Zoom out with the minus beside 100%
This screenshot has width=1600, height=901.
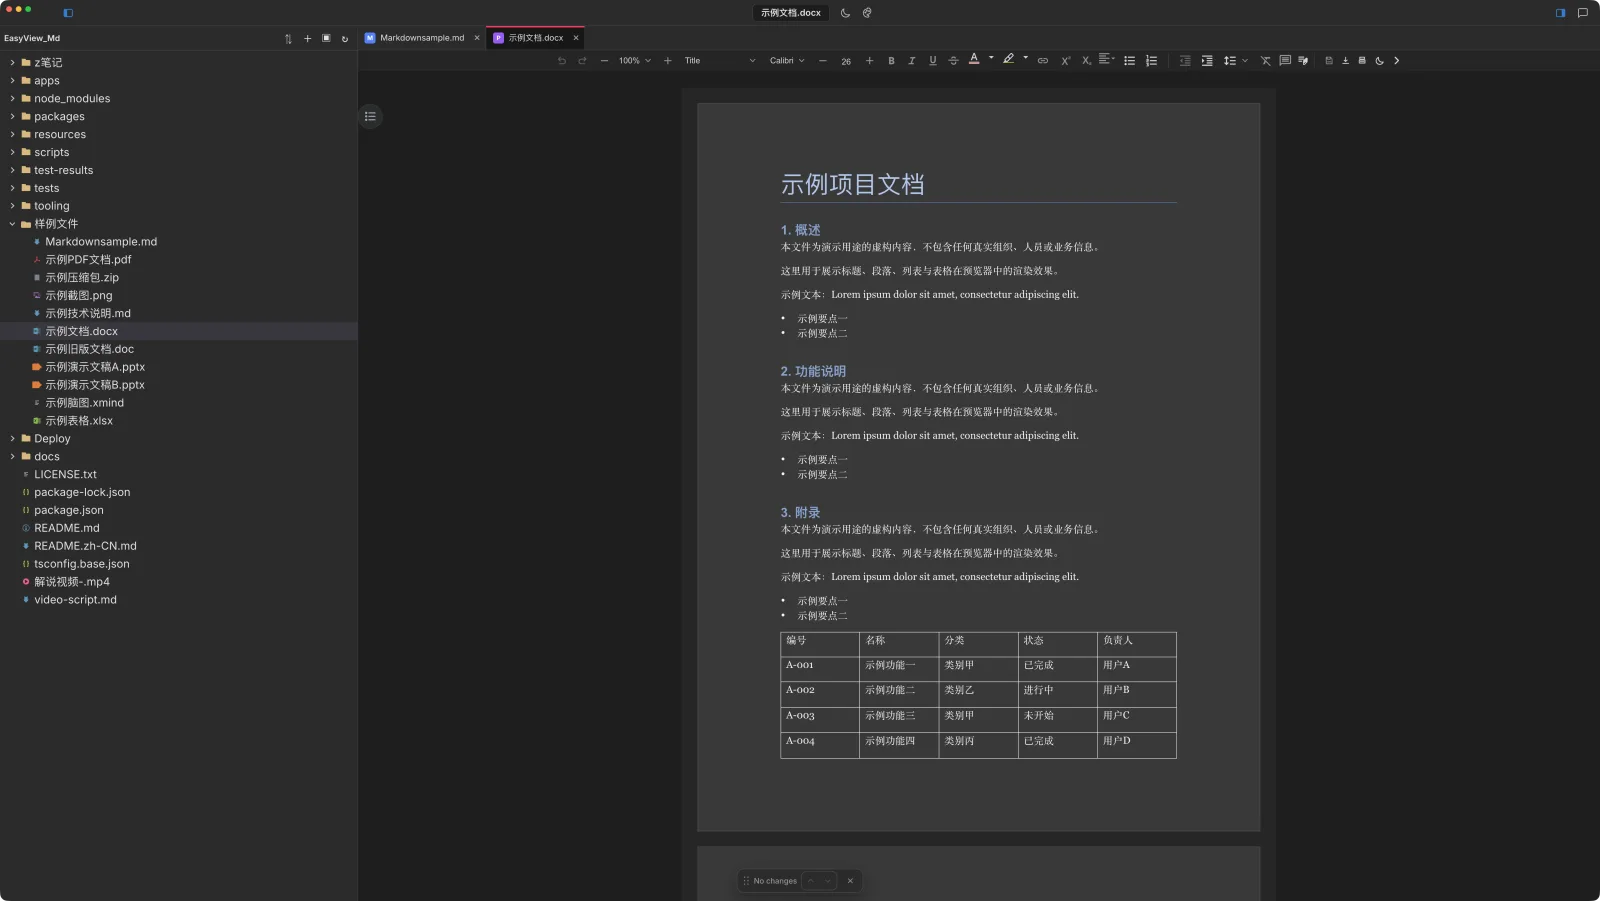pos(604,61)
